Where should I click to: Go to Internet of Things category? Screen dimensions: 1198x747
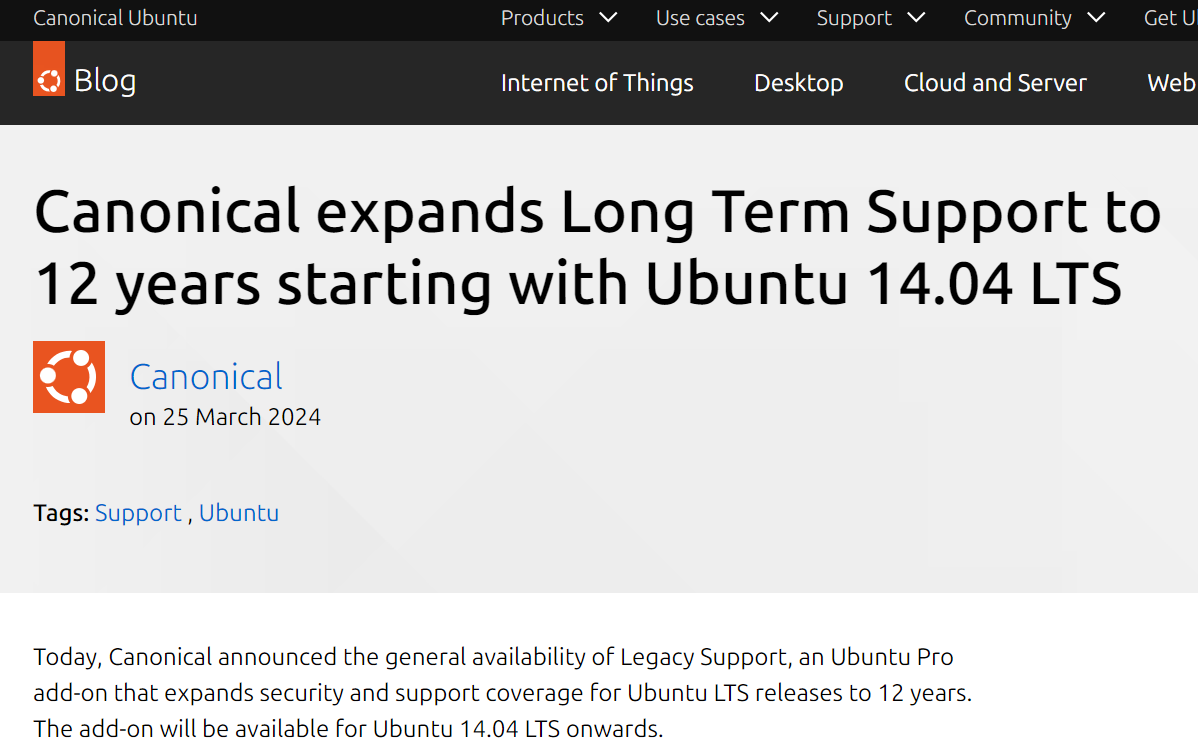tap(597, 82)
